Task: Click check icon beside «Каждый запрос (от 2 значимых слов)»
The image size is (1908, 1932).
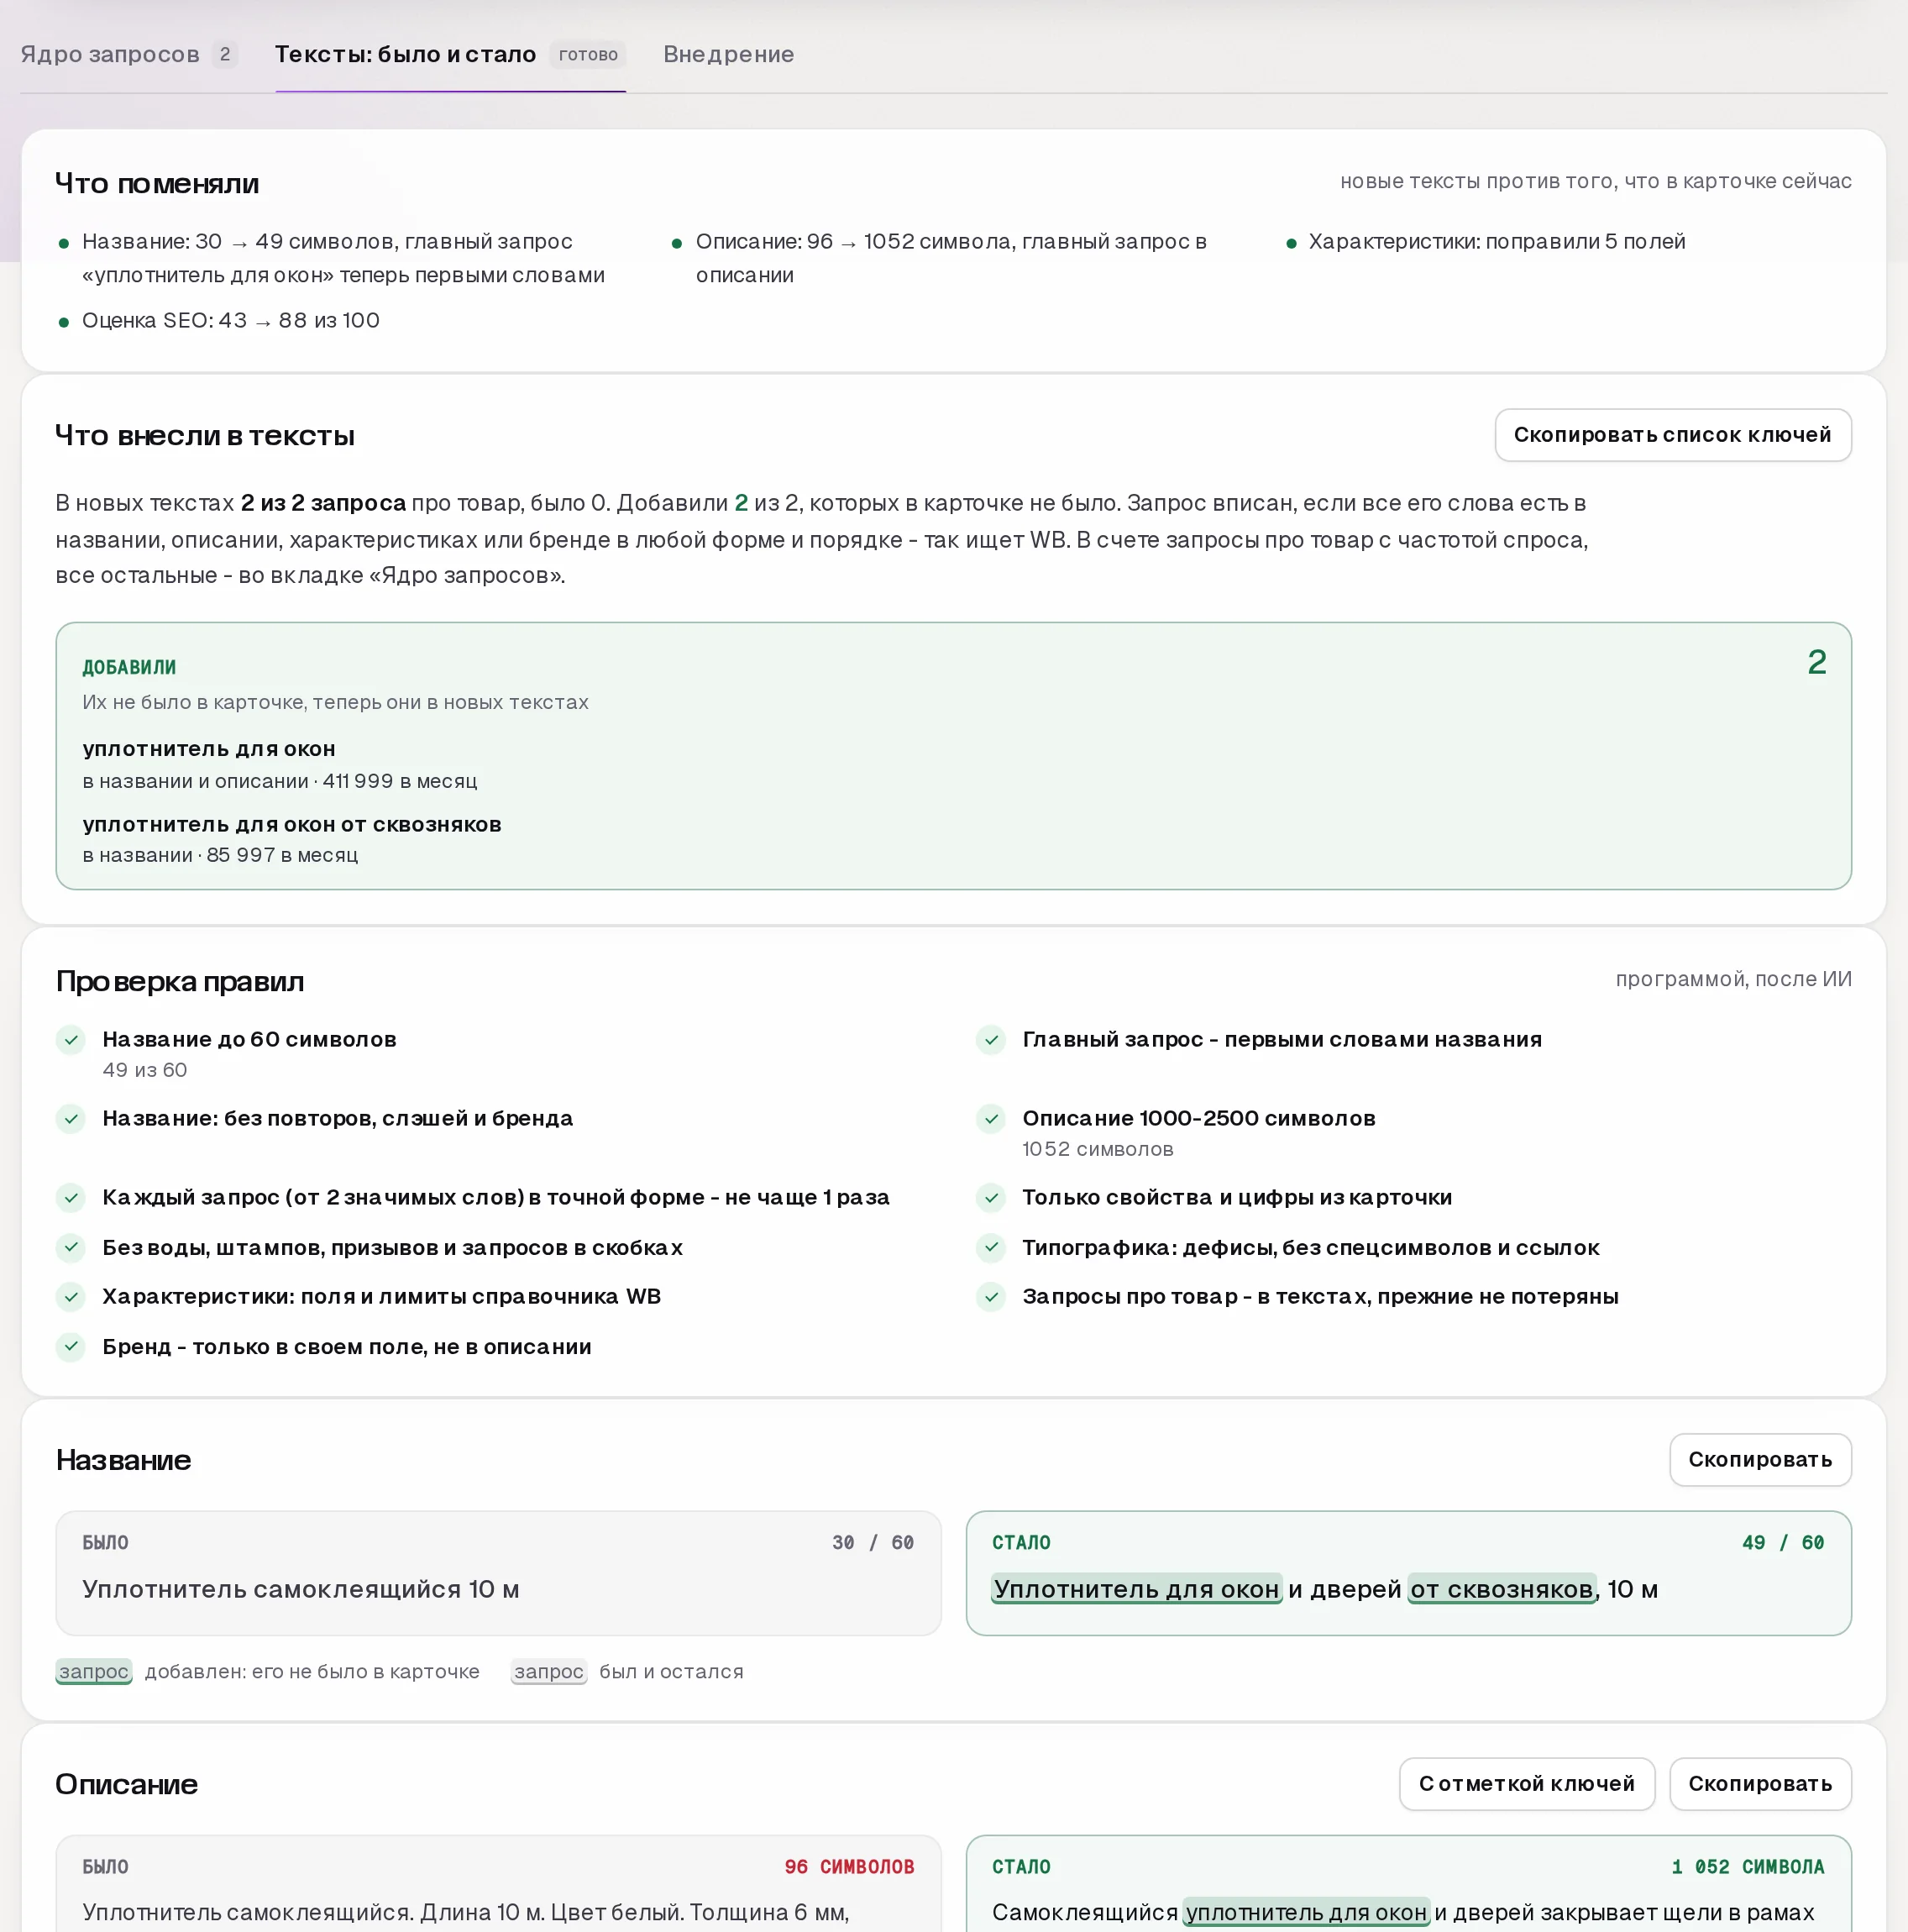Action: click(x=71, y=1197)
